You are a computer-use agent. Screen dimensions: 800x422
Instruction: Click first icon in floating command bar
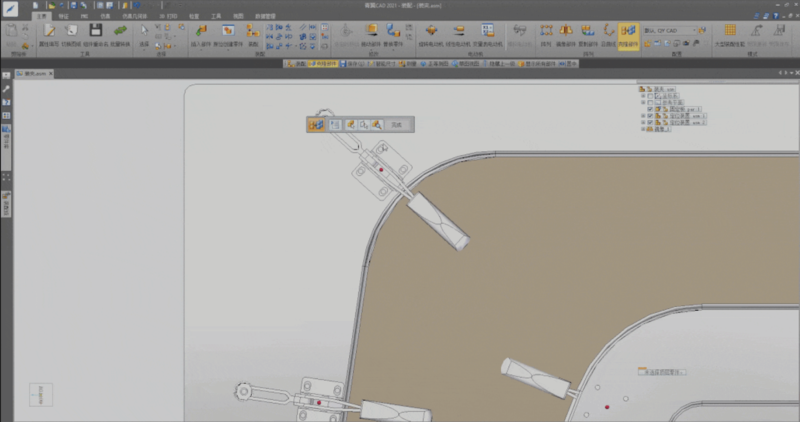click(x=316, y=124)
